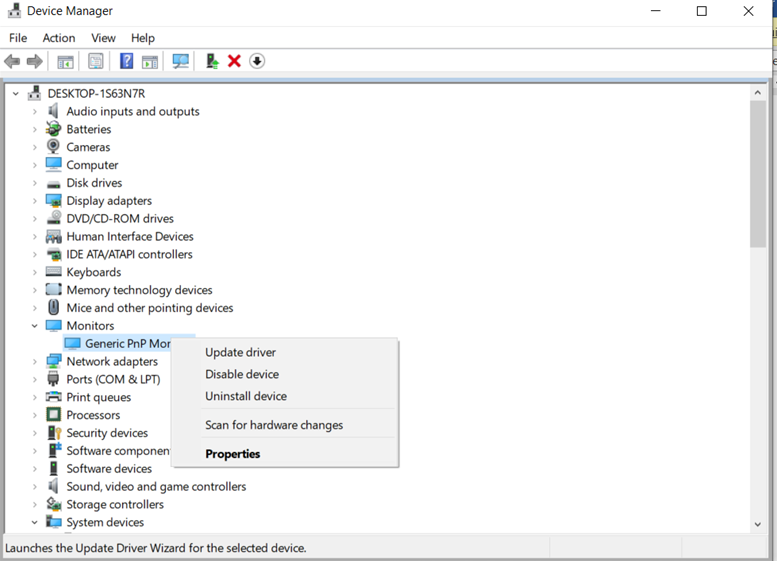Click the DVD/CD-ROM drives disc icon
The width and height of the screenshot is (777, 561).
click(x=54, y=218)
